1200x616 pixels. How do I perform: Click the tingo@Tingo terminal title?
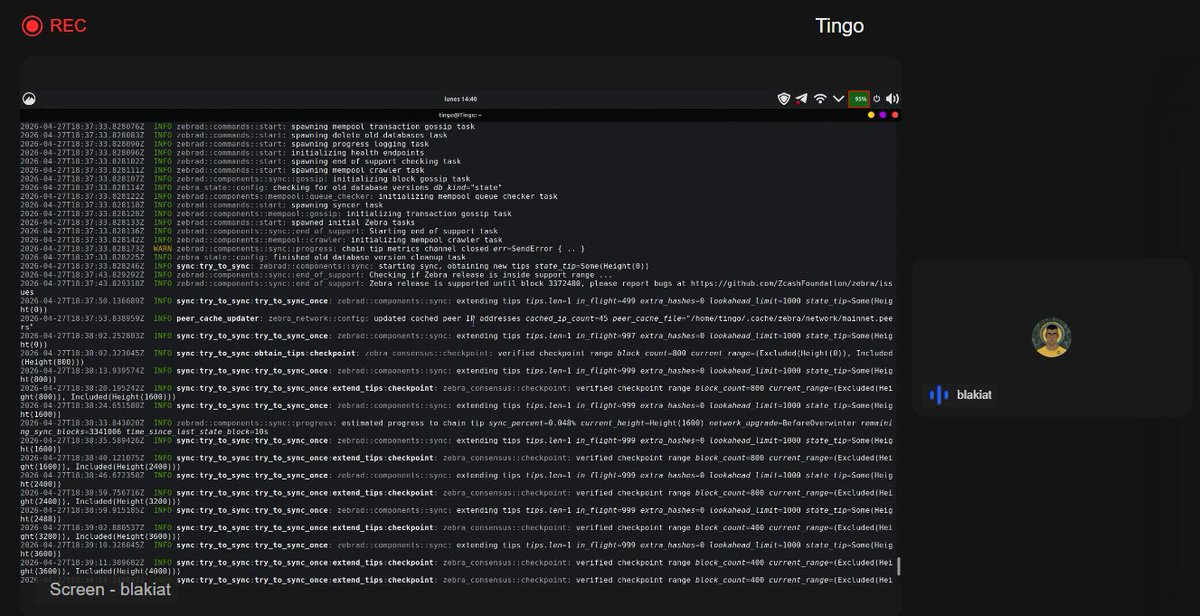tap(460, 115)
